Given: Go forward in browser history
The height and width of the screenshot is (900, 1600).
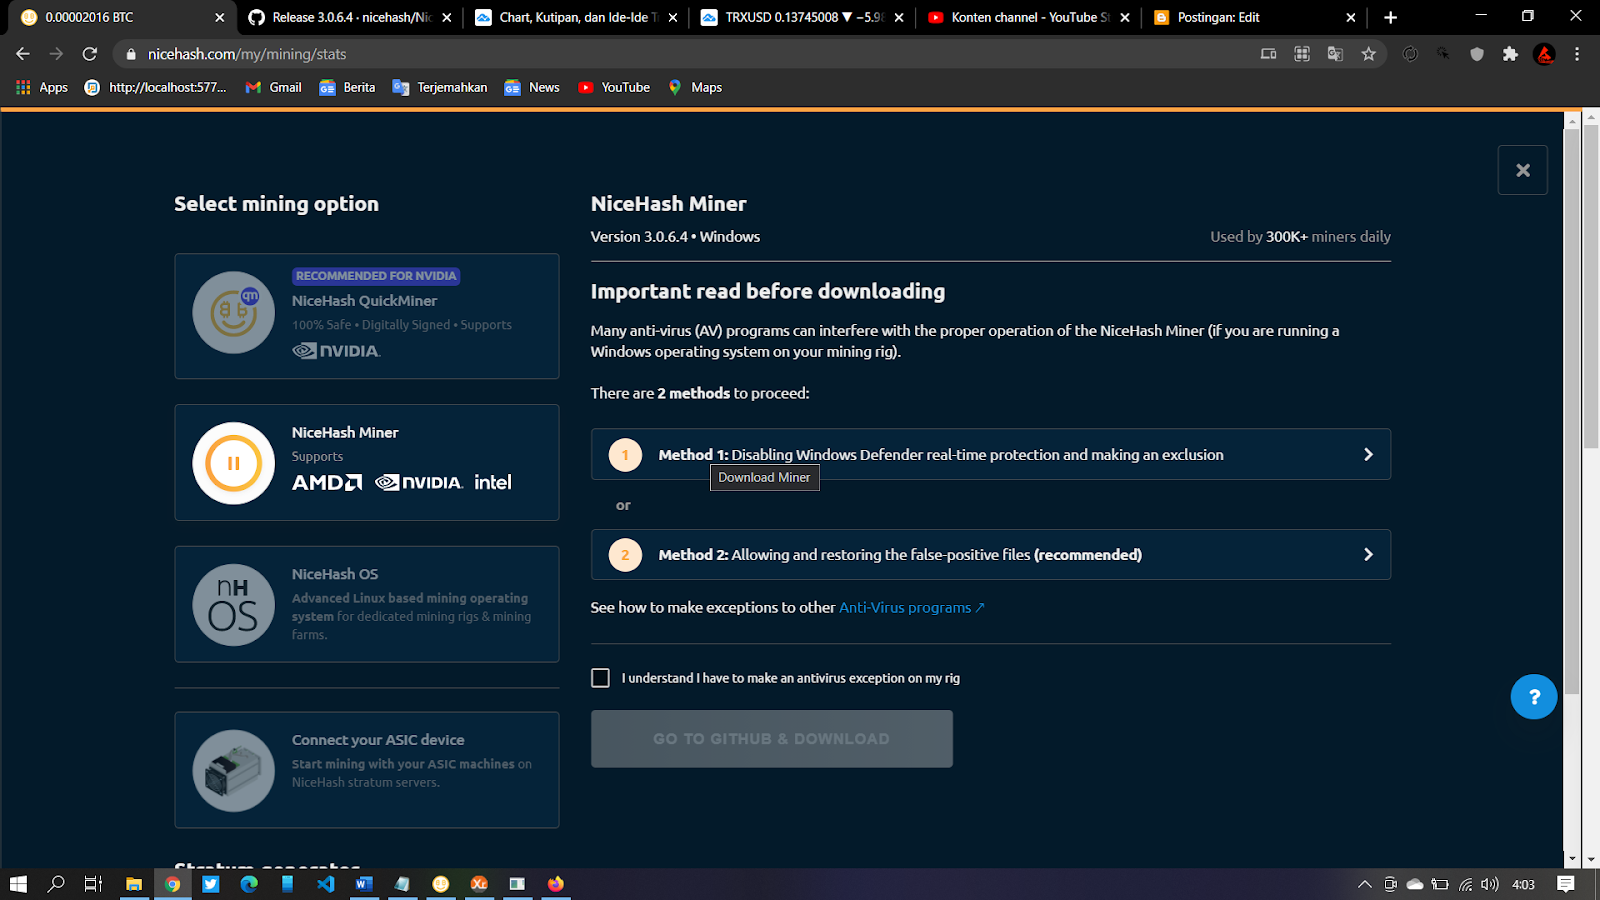Looking at the screenshot, I should (56, 54).
